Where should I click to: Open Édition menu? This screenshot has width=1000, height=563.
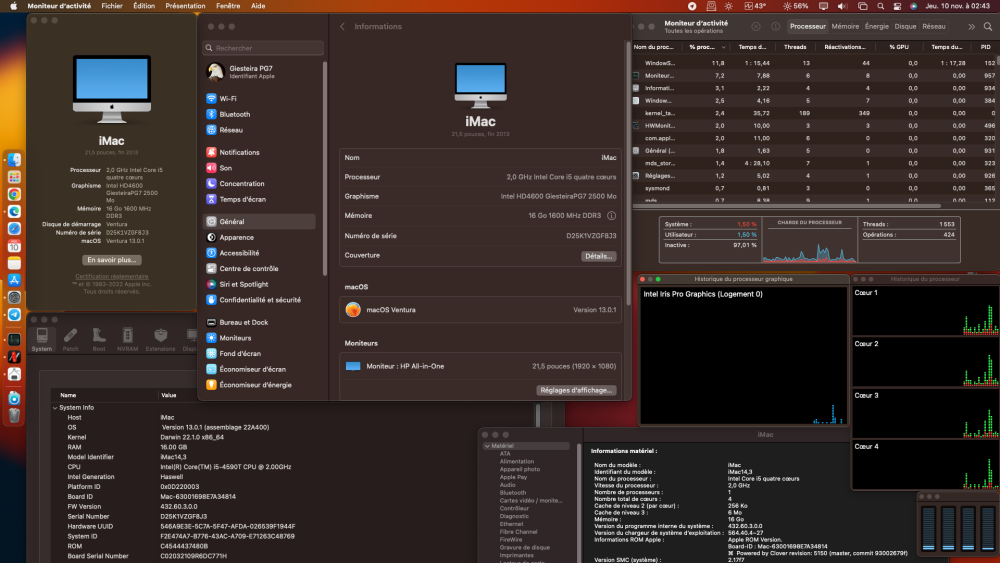(144, 6)
